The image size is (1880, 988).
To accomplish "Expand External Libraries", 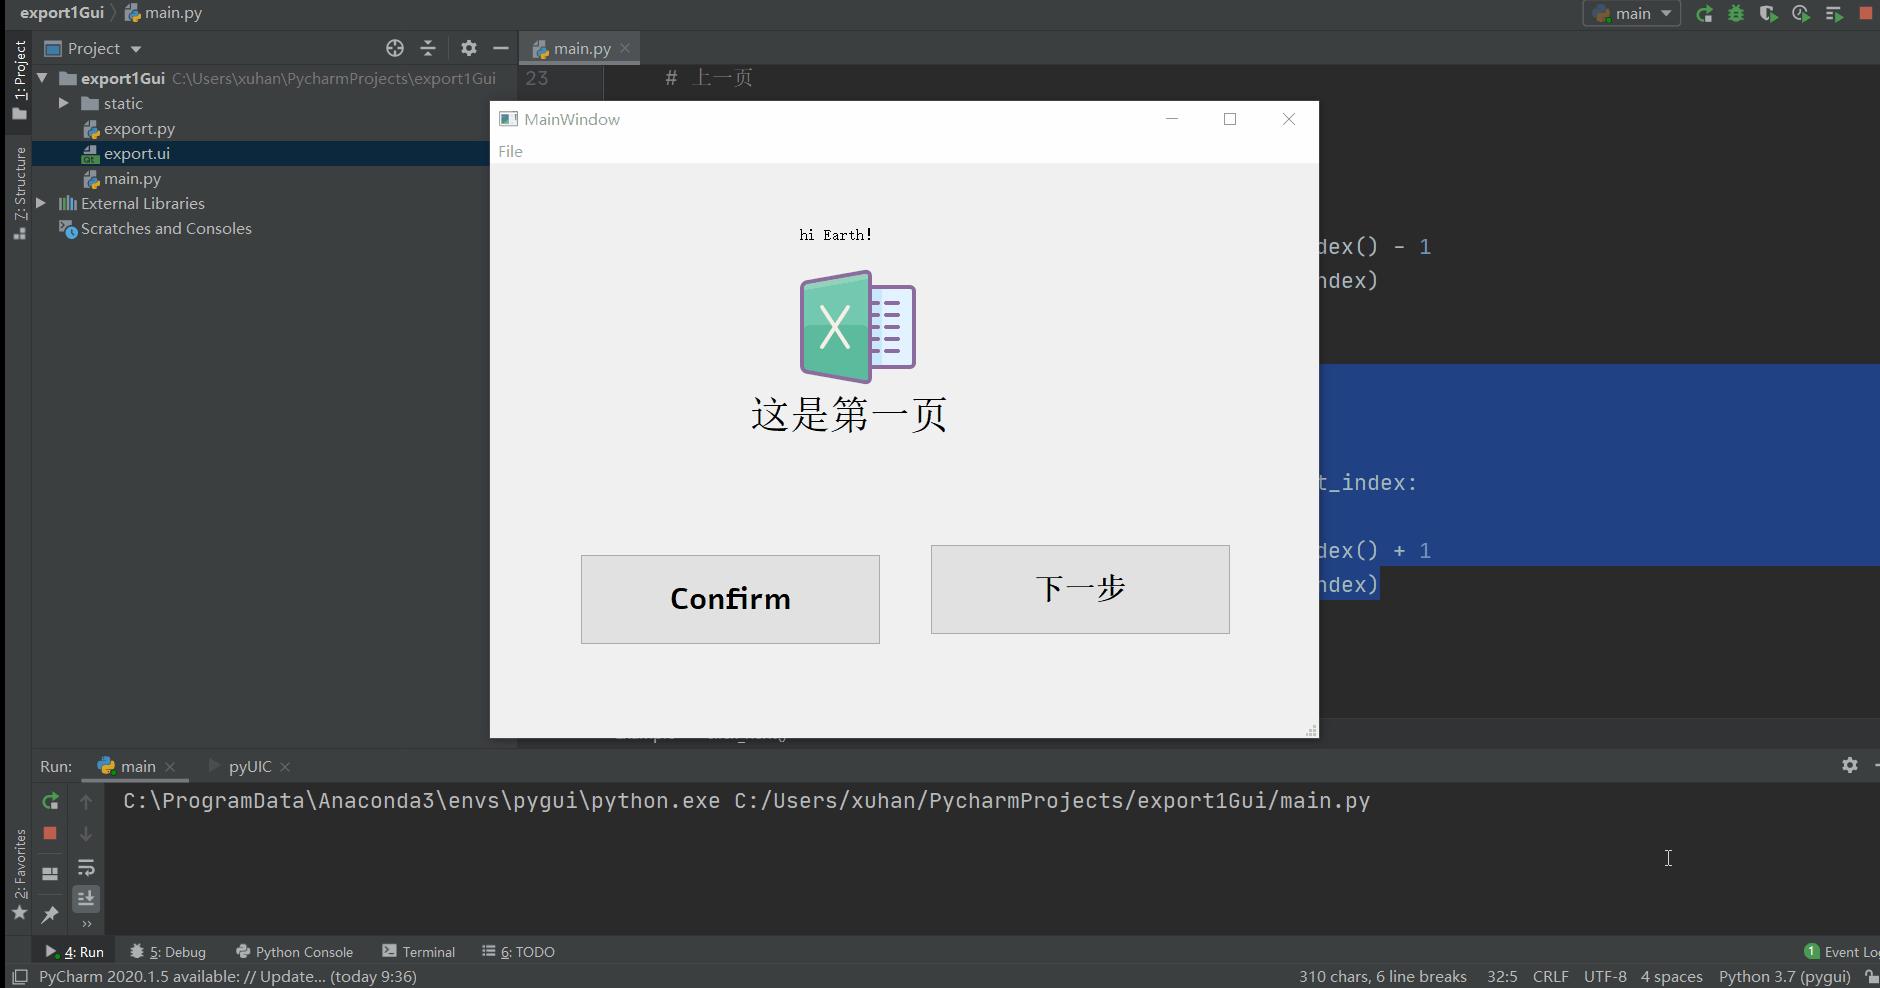I will pos(41,203).
